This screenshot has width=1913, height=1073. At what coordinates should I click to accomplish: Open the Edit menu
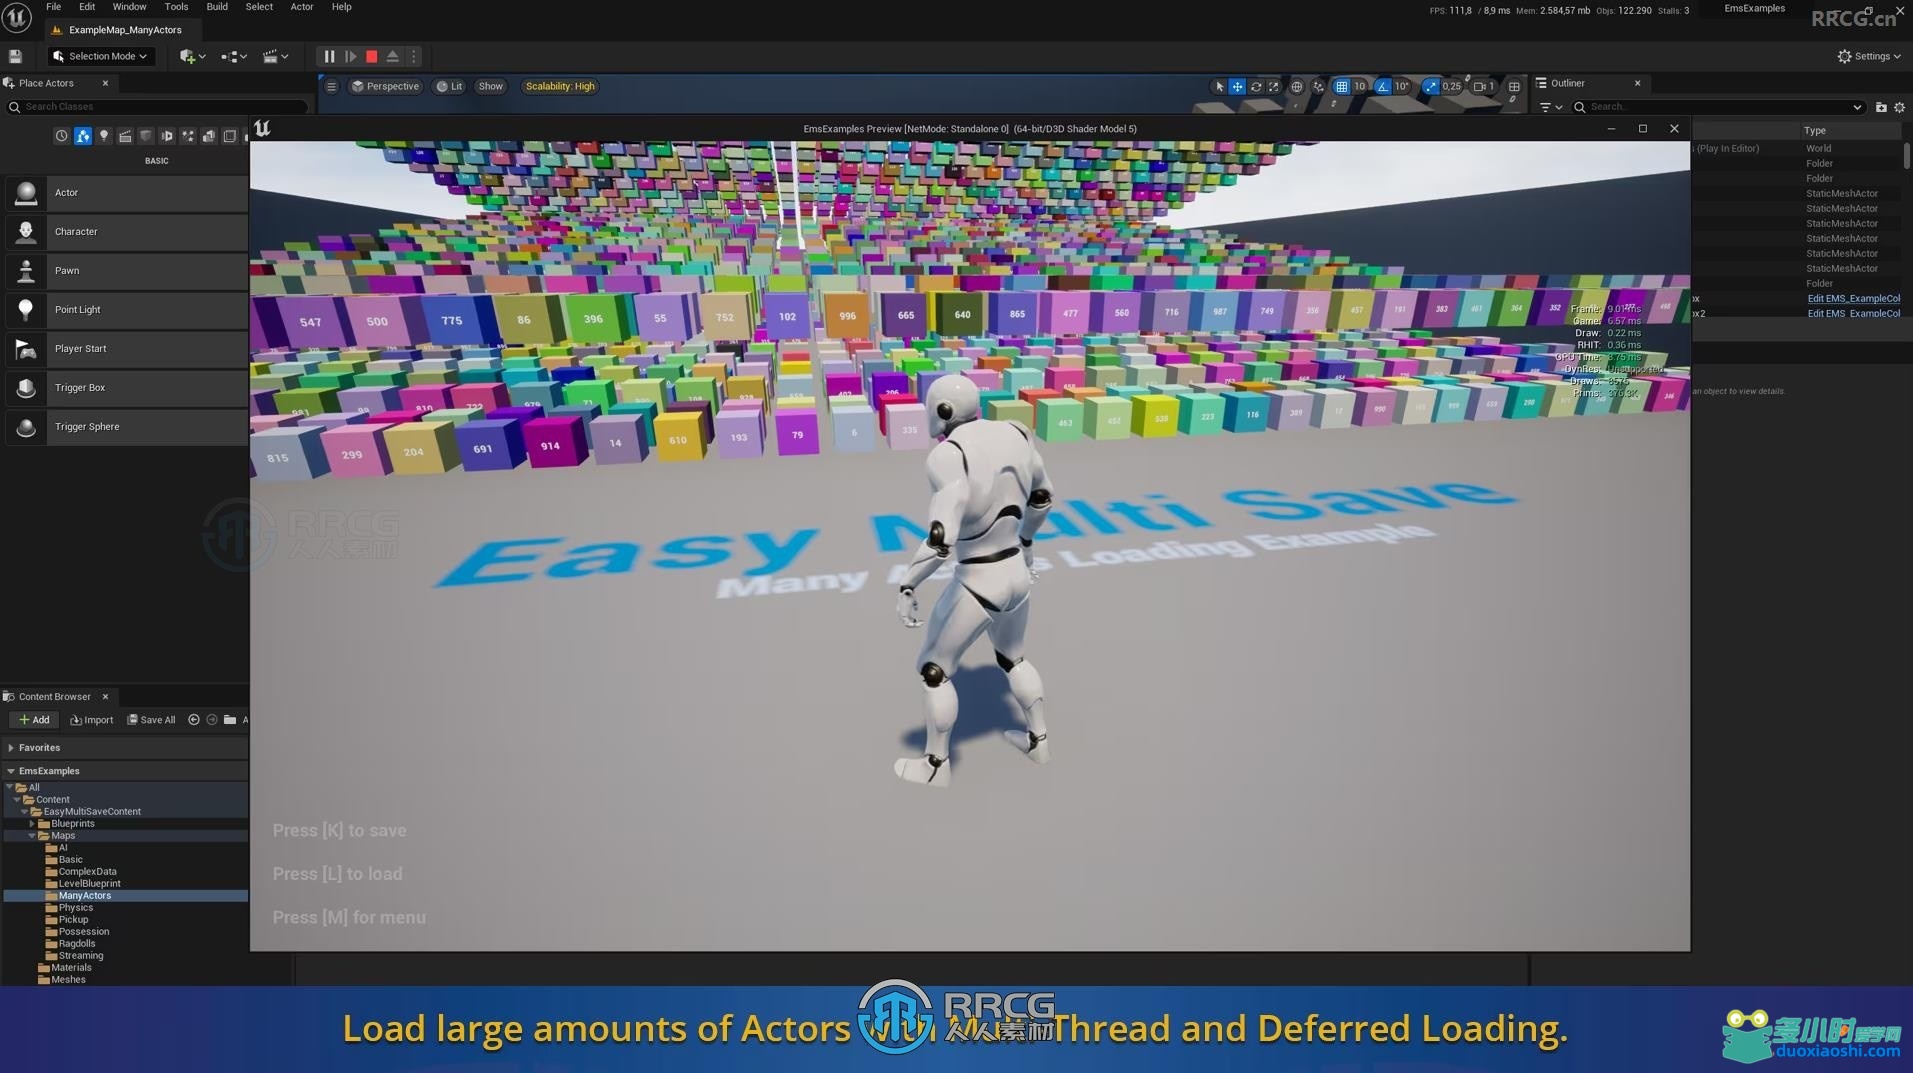(87, 7)
